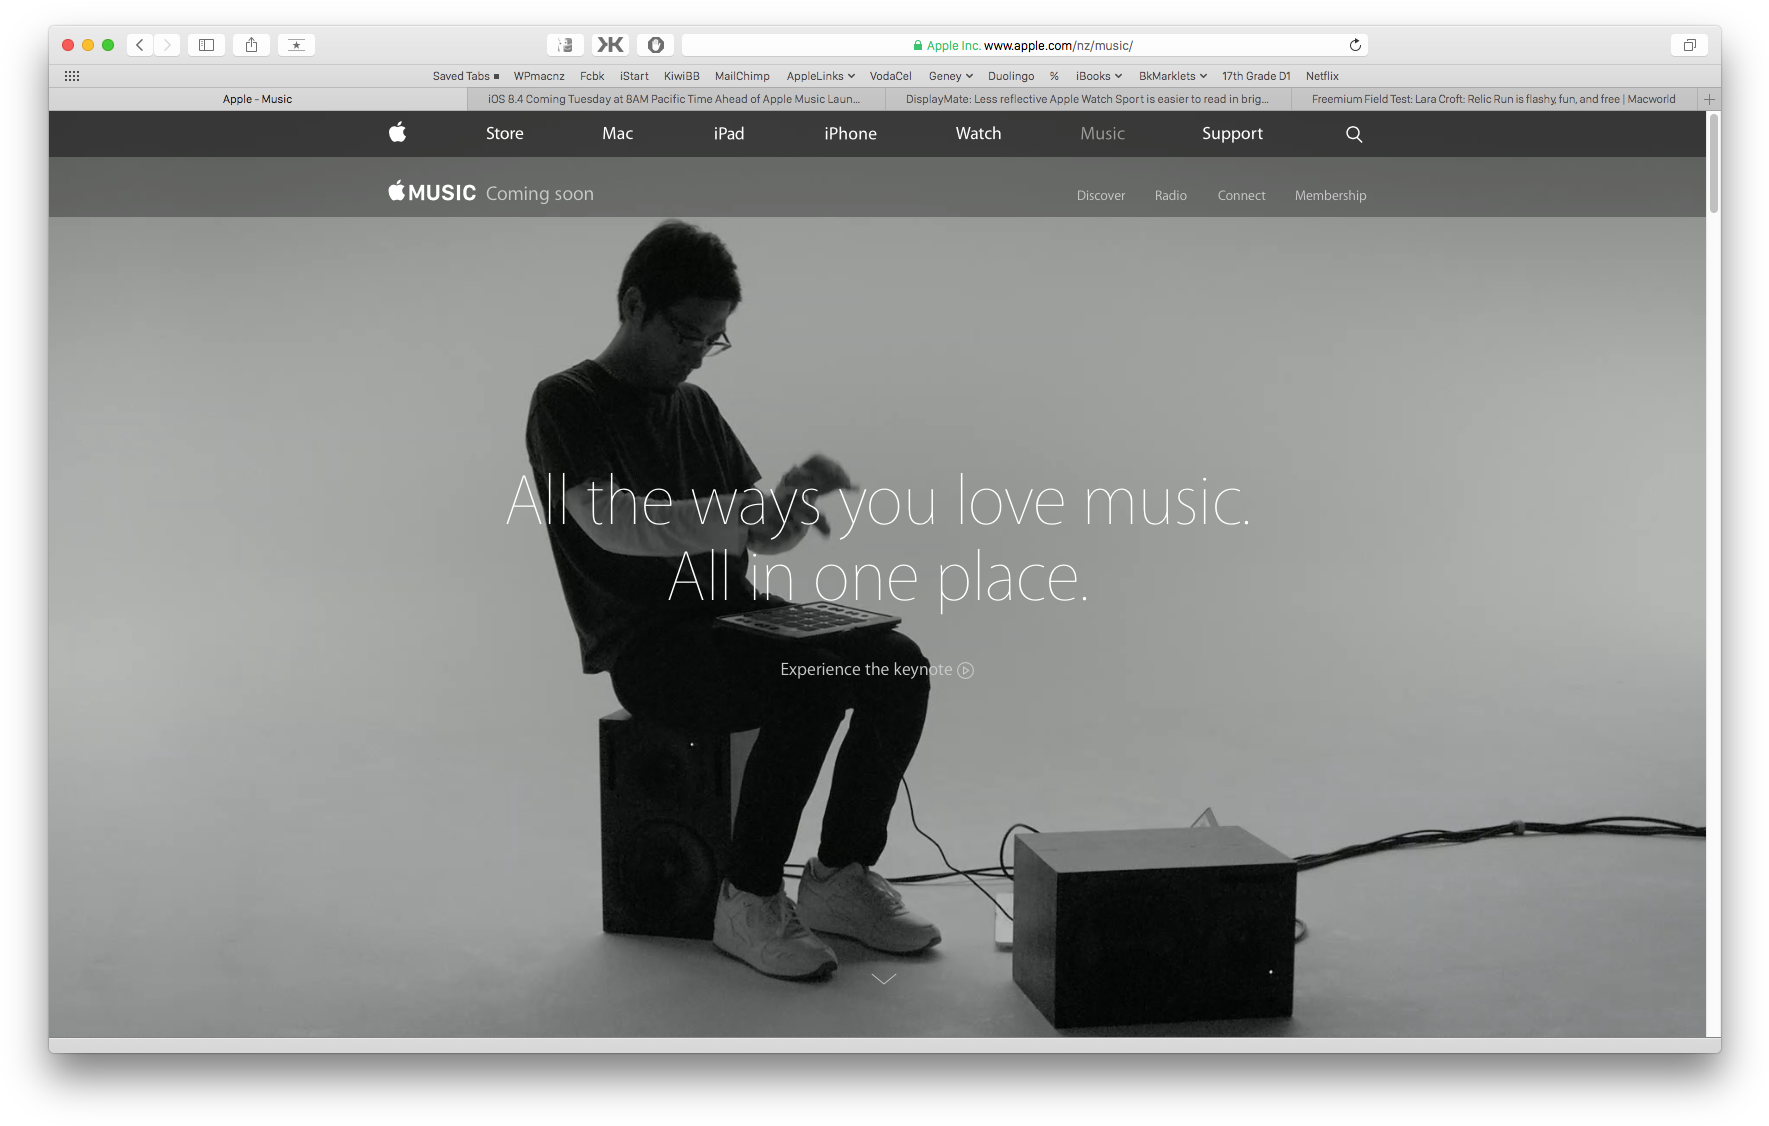Screen dimensions: 1769x1126
Task: Go forward to the next page
Action: pyautogui.click(x=167, y=45)
